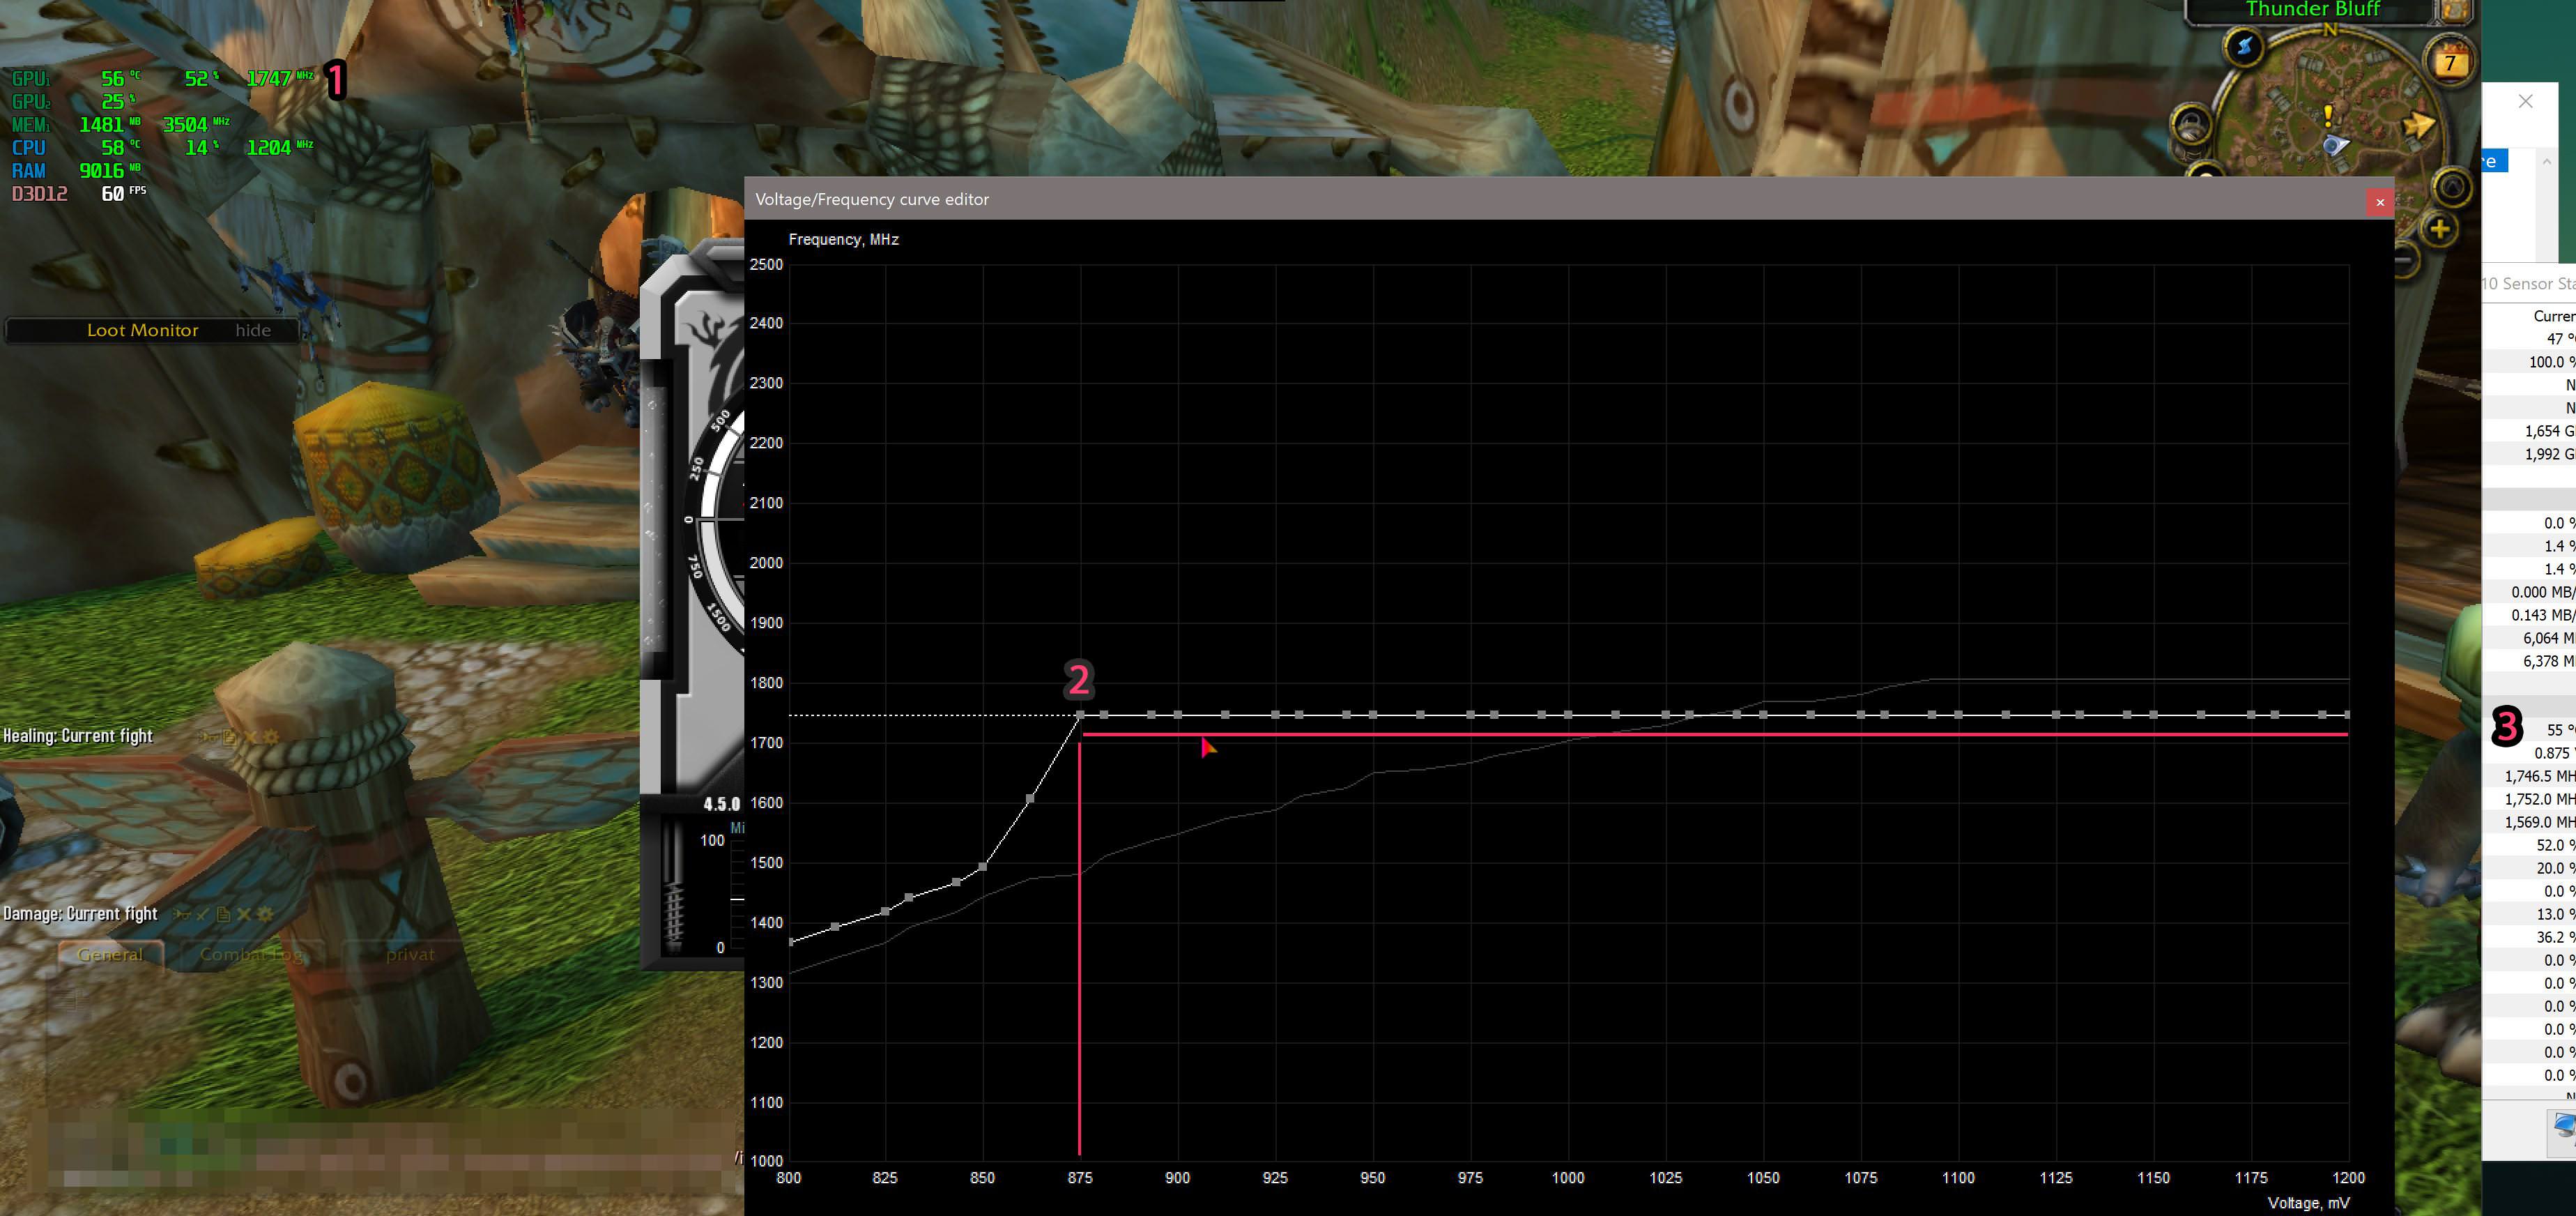Click the gold arrow marker on minimap
Screen dimensions: 2576x1216
2418,126
